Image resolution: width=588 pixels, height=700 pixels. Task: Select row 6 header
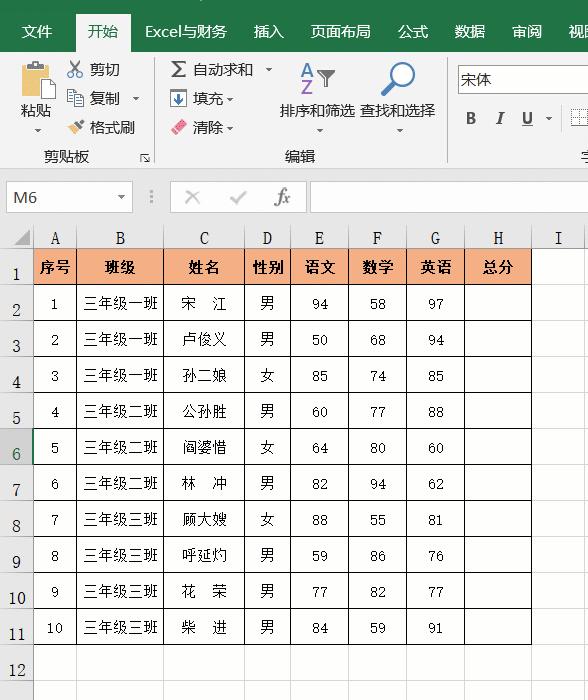tap(17, 447)
